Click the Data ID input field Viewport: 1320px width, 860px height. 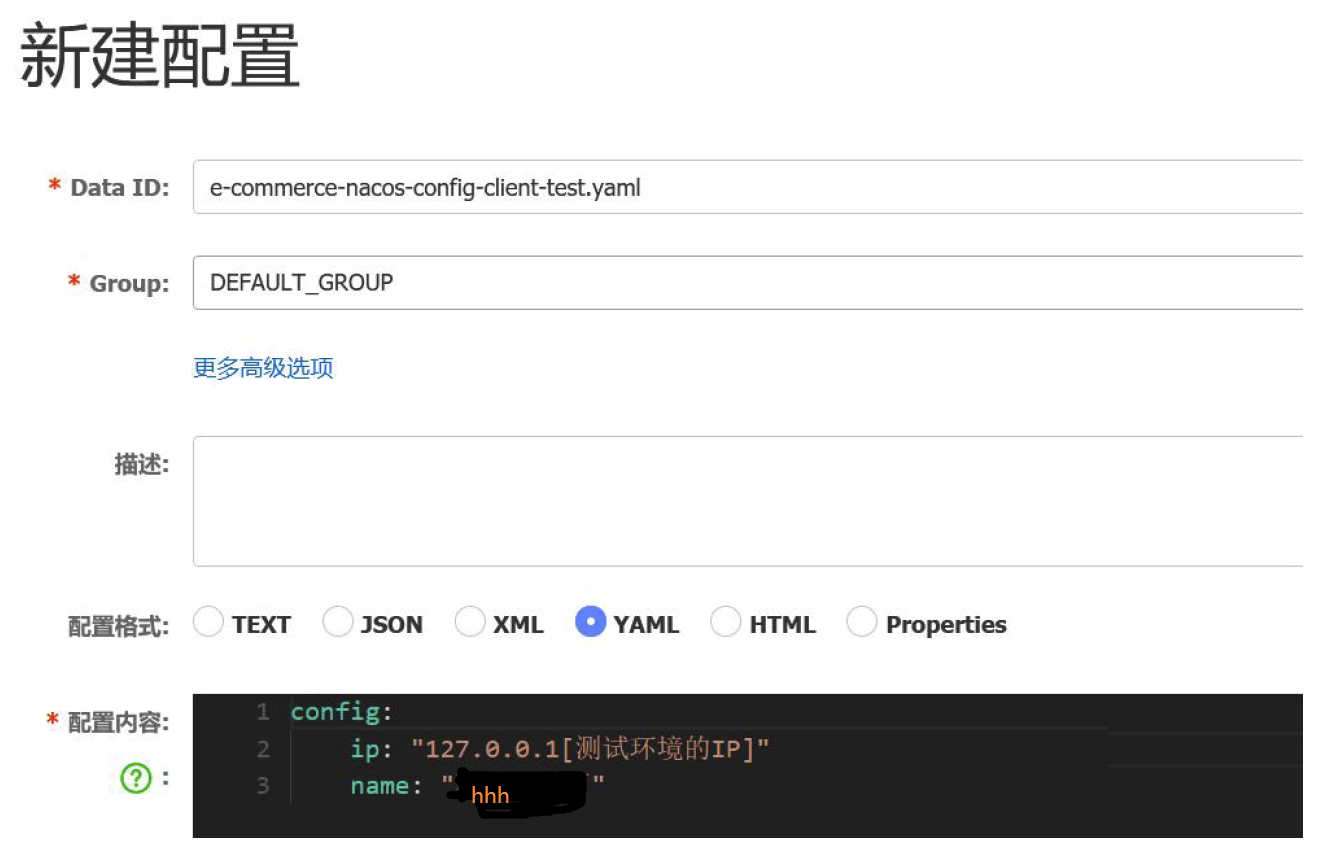click(748, 187)
